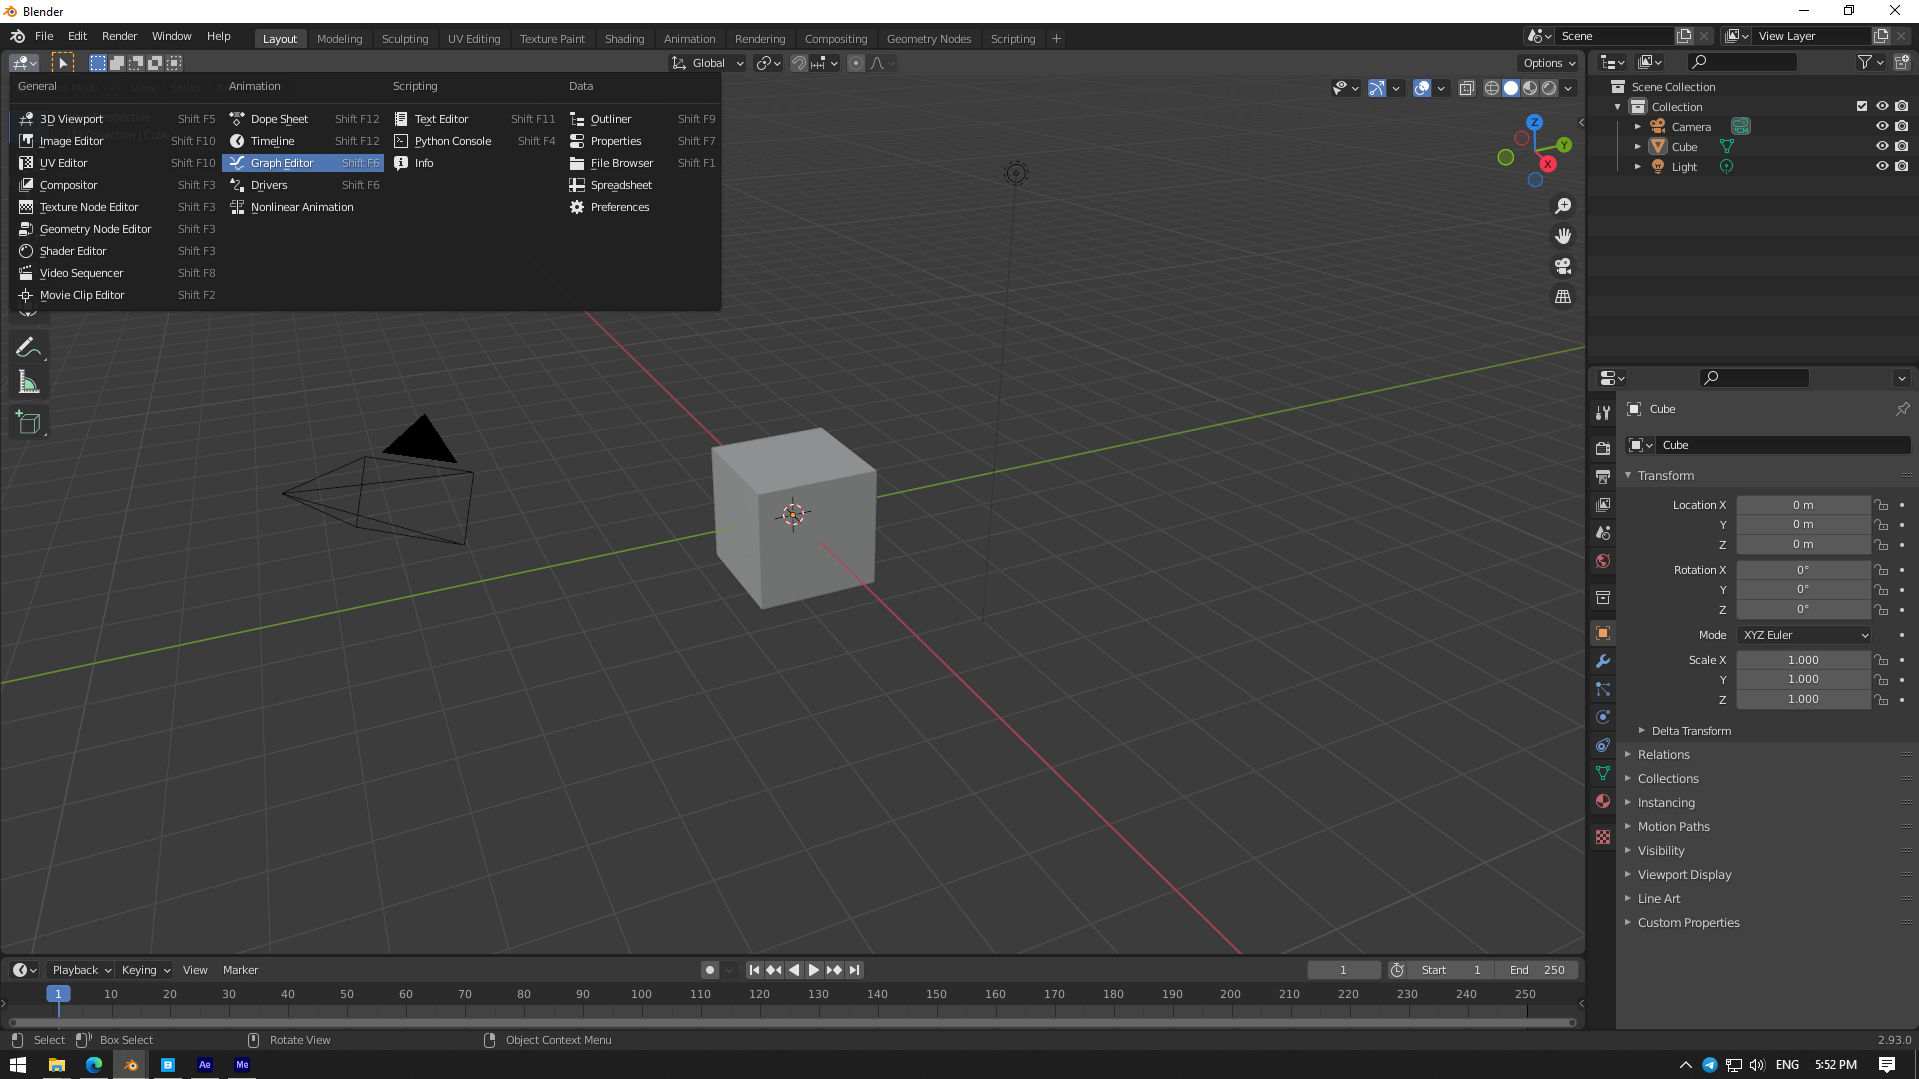Open the Object Data properties green triangle tab
The width and height of the screenshot is (1919, 1079).
pos(1603,773)
